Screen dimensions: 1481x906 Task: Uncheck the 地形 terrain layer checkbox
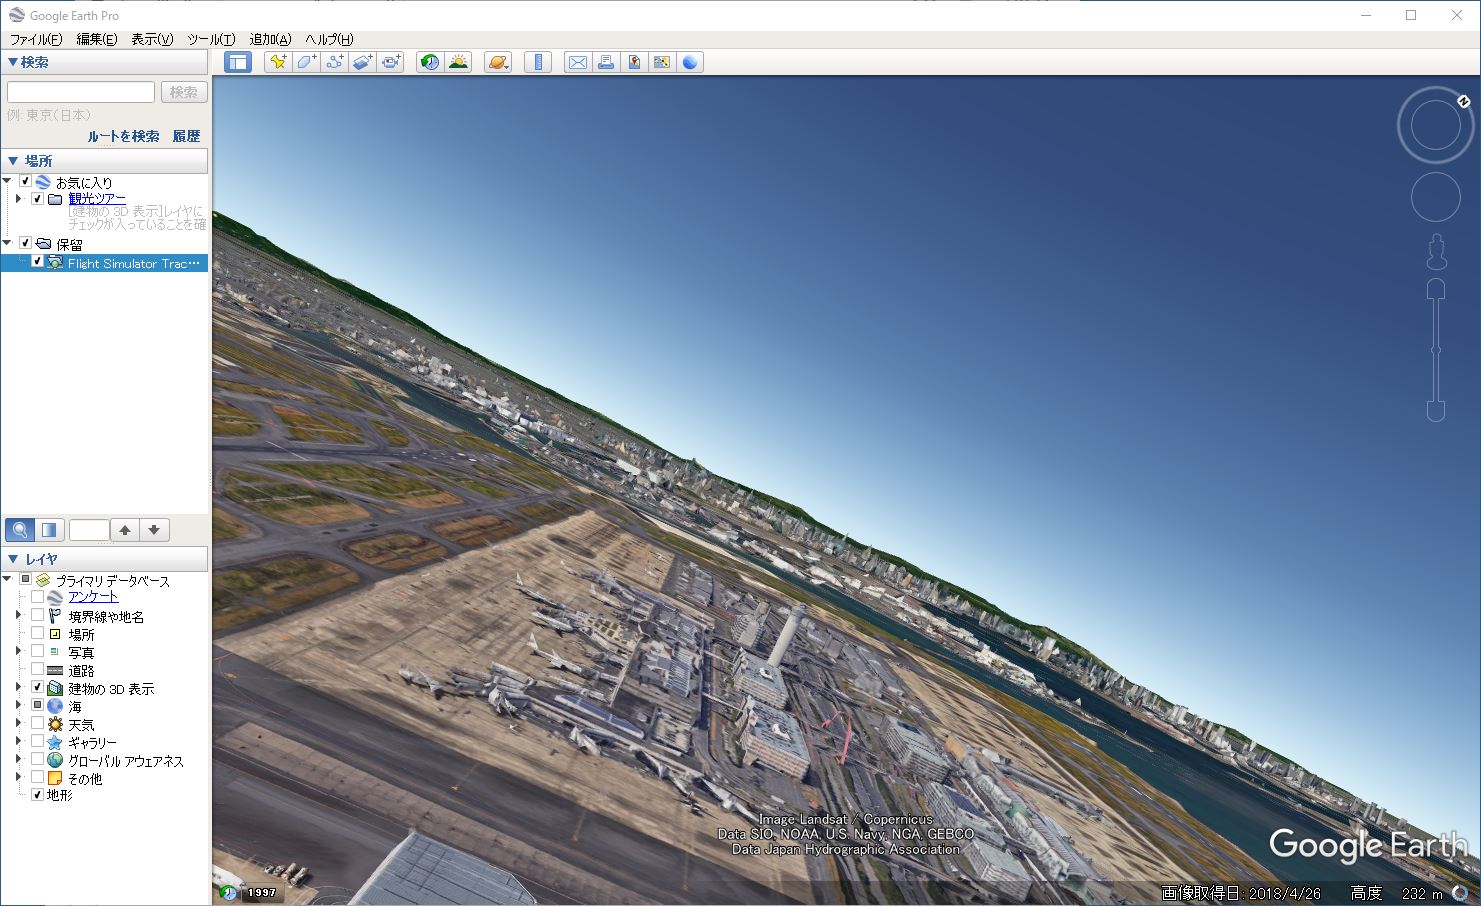37,795
